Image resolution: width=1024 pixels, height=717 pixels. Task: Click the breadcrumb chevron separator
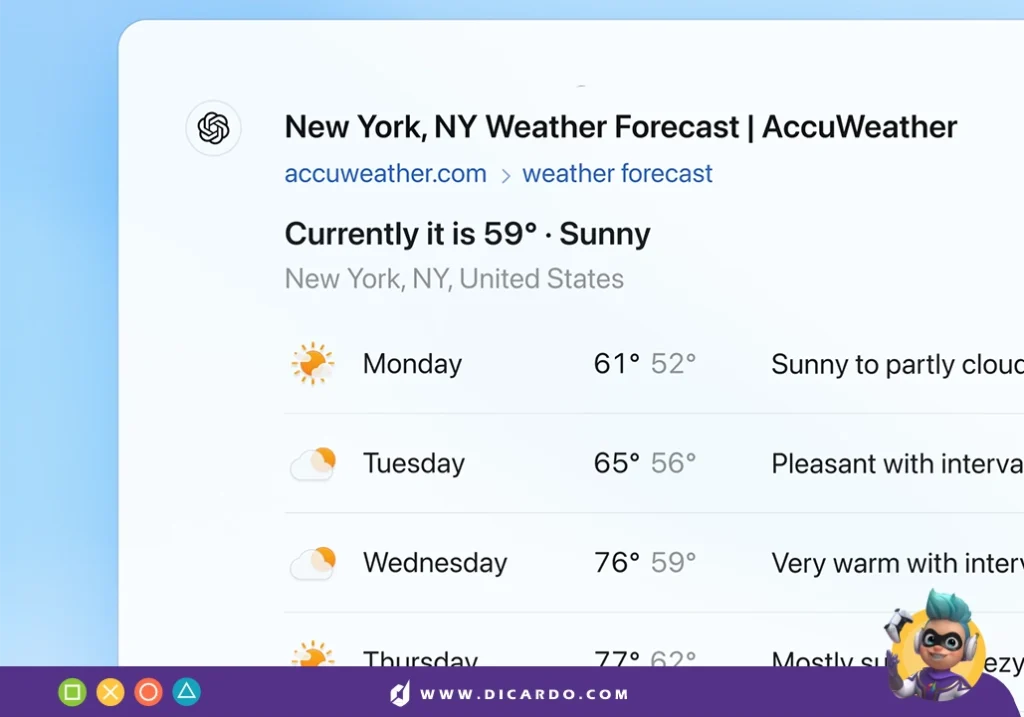point(505,176)
